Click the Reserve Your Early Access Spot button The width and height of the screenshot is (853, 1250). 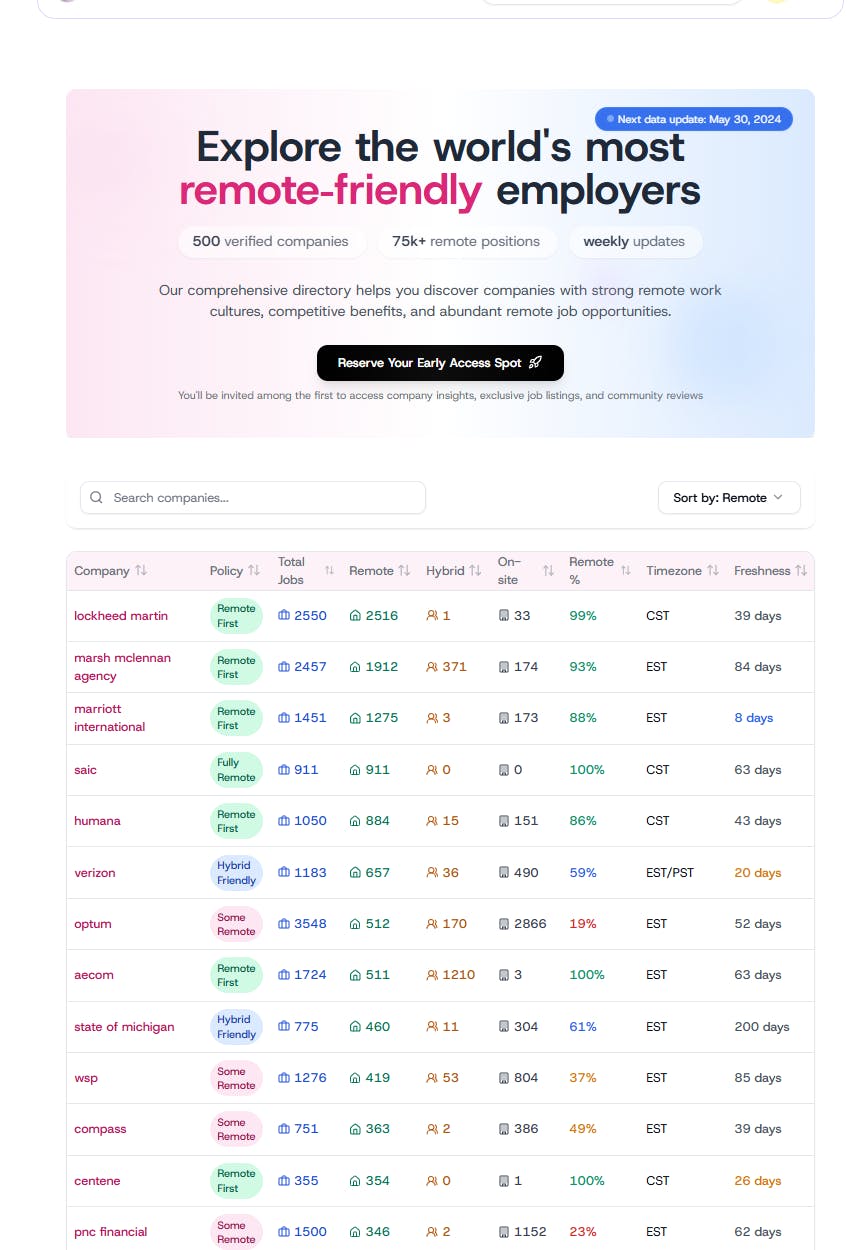(440, 363)
